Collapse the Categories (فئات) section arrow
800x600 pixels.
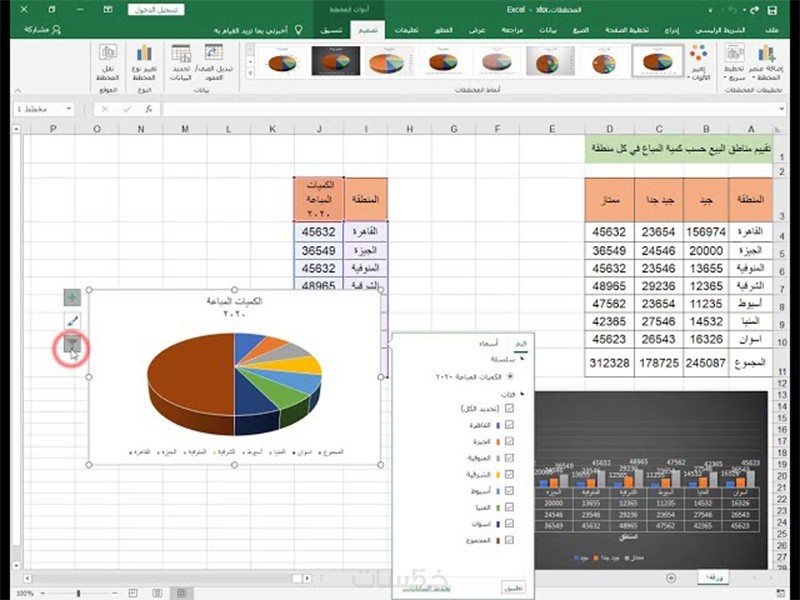click(522, 394)
